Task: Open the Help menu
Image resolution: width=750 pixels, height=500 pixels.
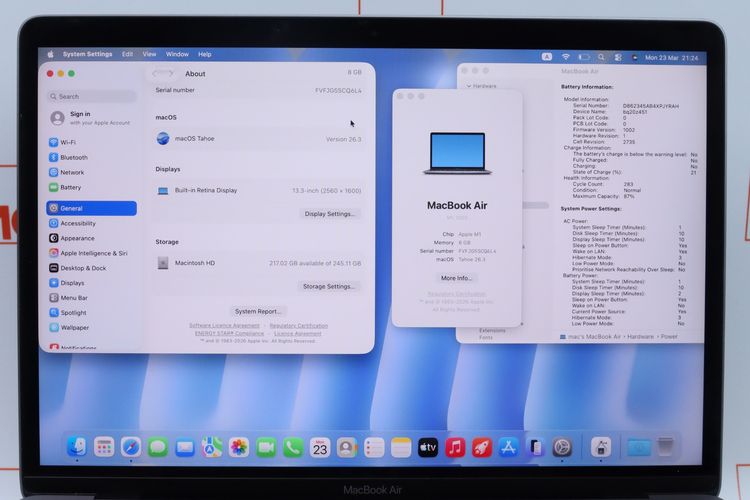Action: [205, 54]
